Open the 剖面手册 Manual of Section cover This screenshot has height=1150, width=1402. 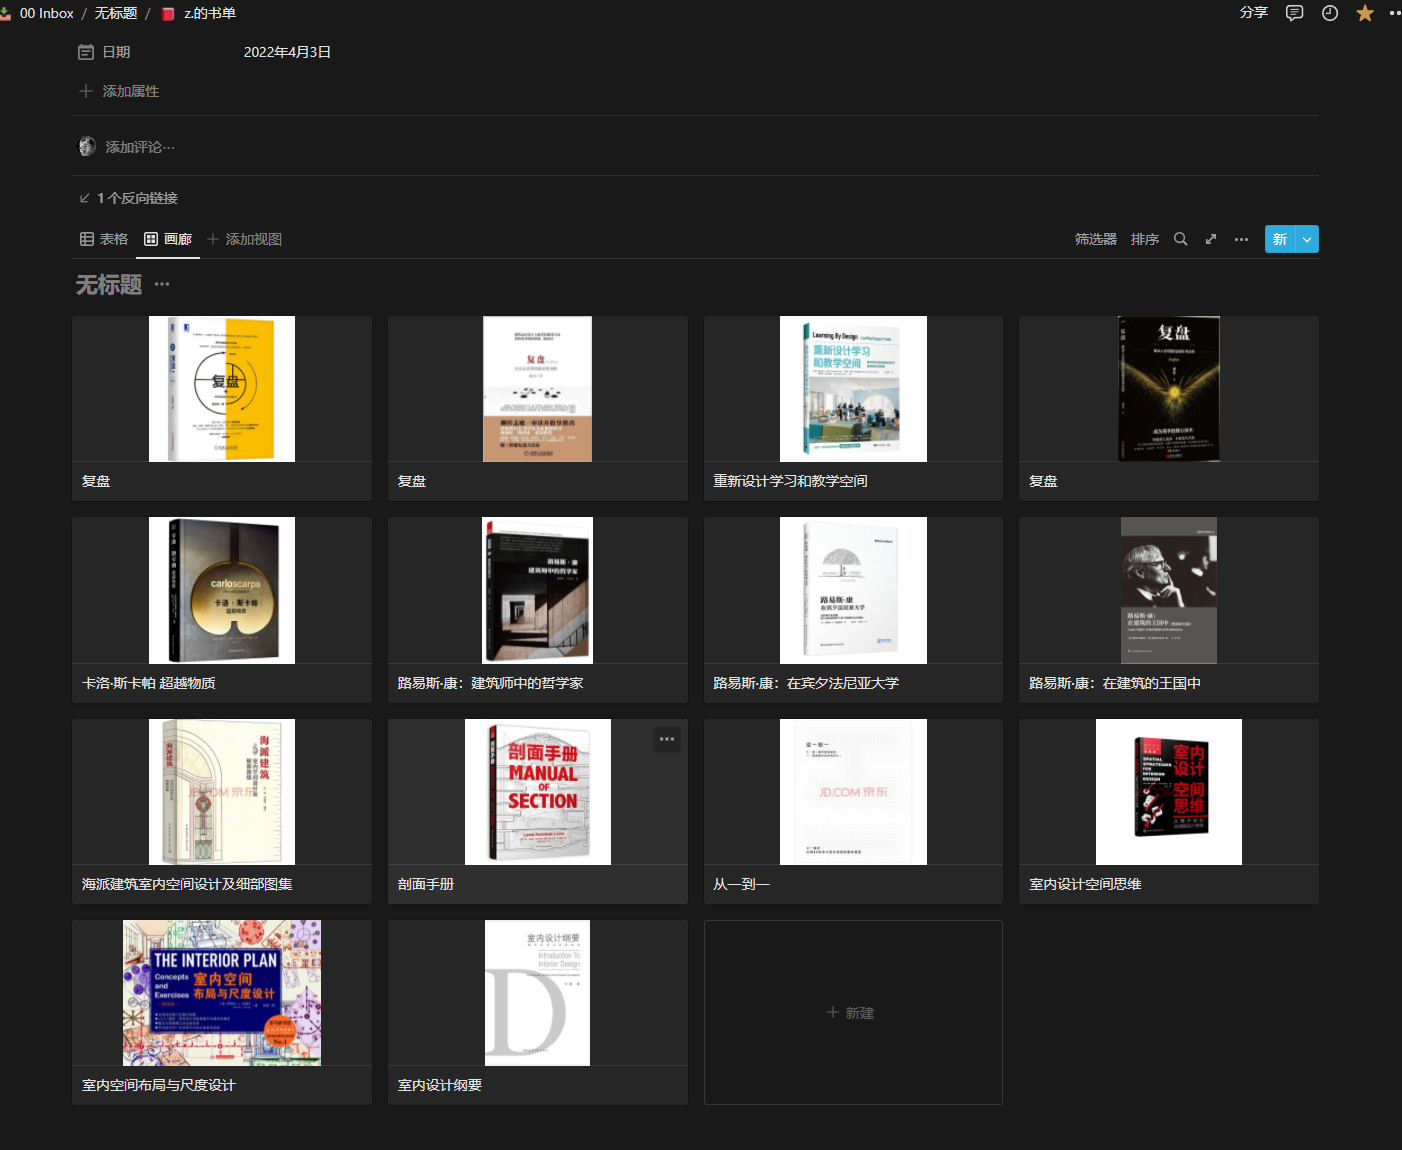tap(538, 792)
